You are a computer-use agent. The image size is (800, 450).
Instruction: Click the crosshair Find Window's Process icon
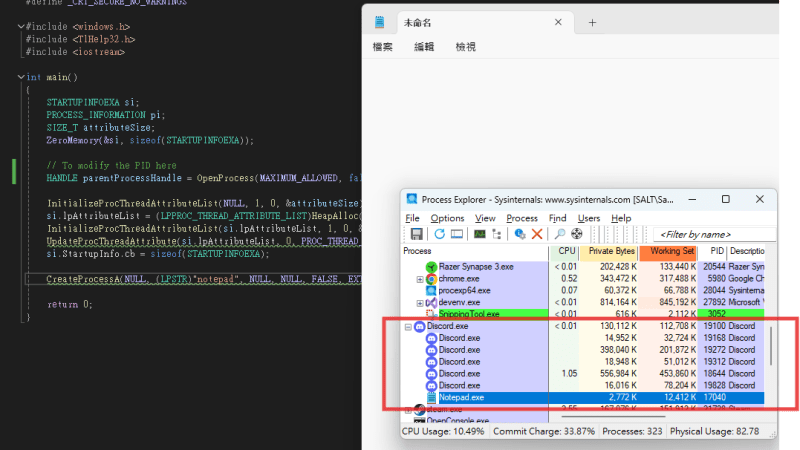[577, 234]
